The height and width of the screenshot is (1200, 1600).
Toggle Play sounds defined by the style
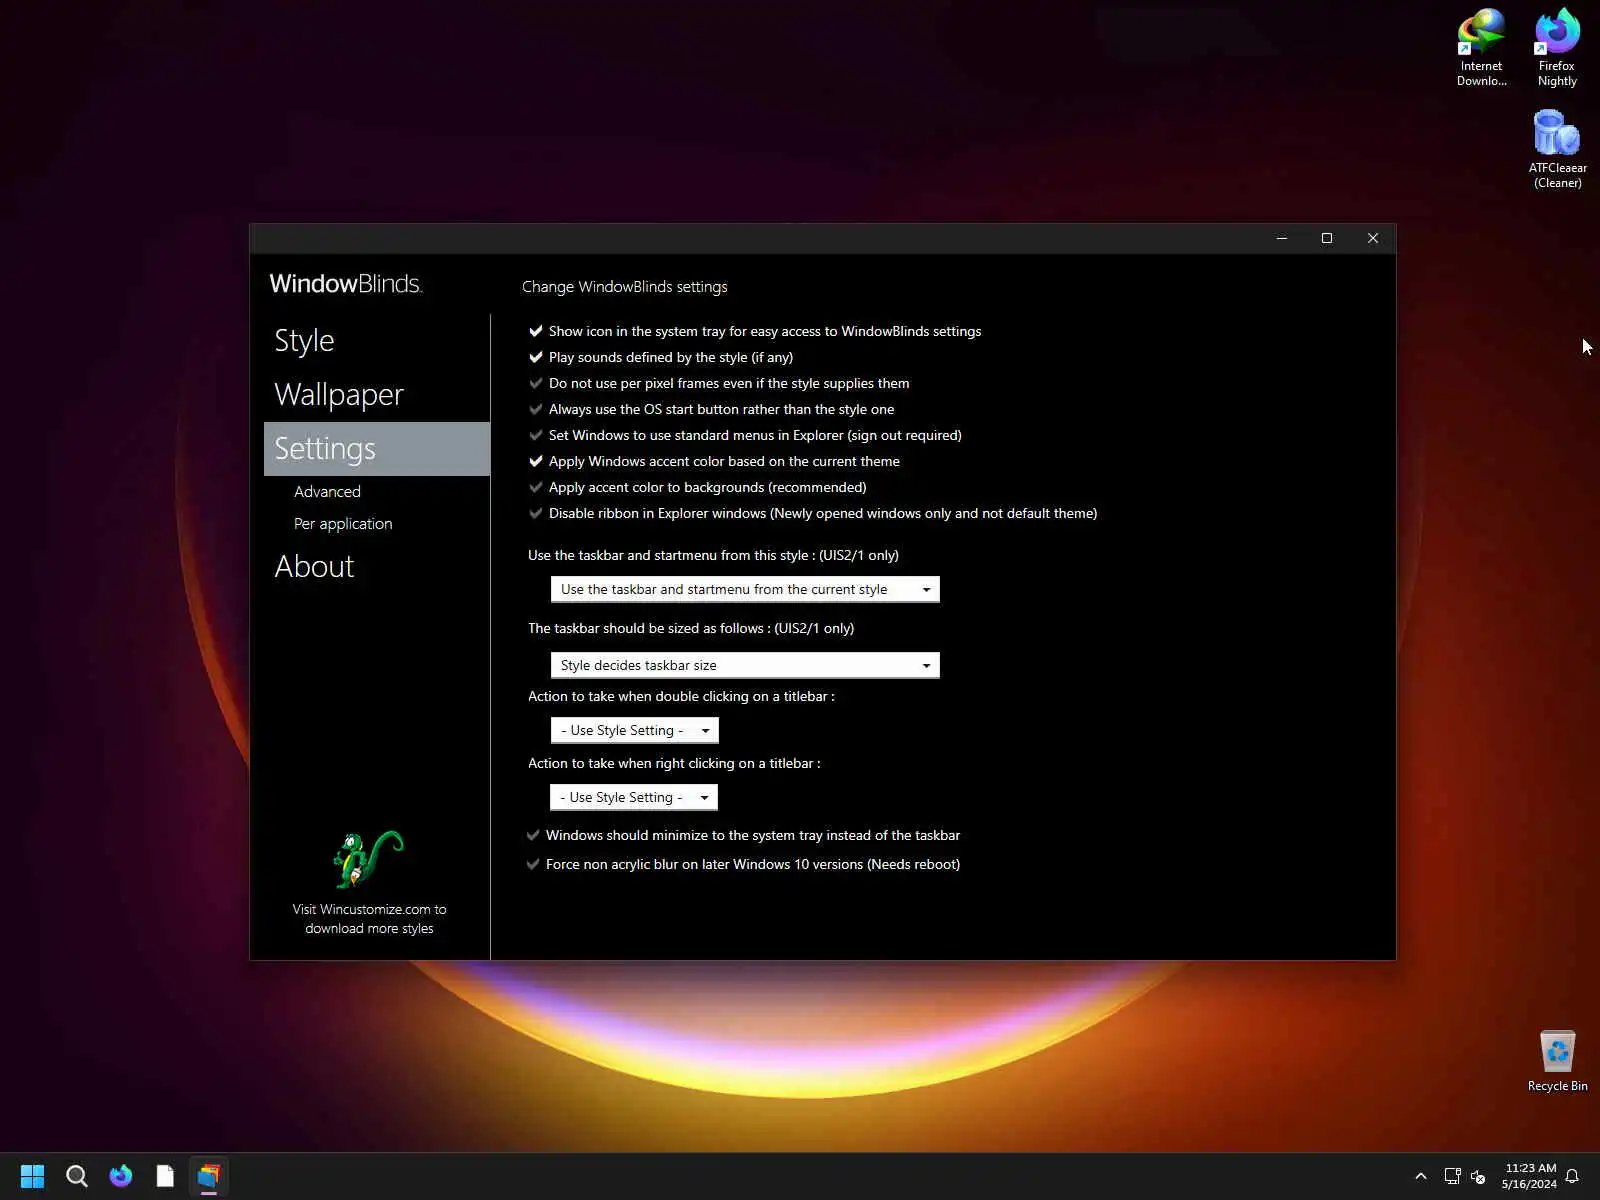coord(661,357)
